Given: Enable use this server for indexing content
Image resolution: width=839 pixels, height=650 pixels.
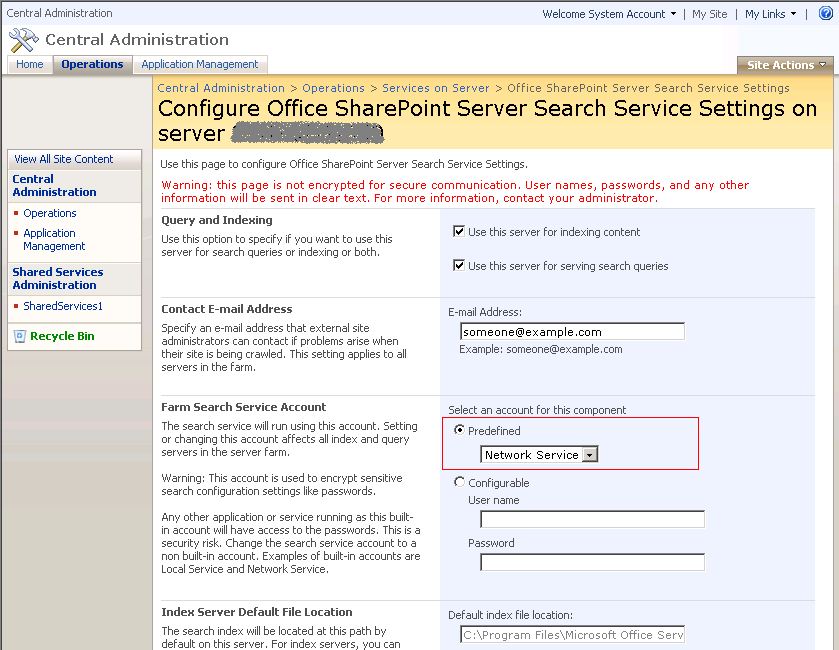Looking at the screenshot, I should [459, 232].
